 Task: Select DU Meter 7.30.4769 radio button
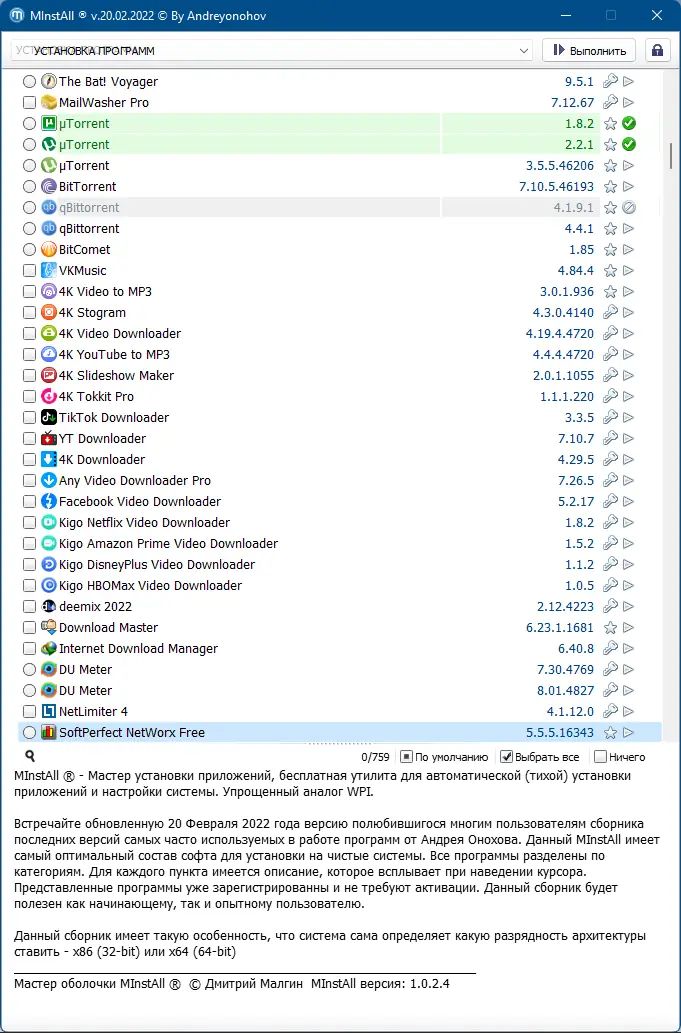click(x=29, y=669)
